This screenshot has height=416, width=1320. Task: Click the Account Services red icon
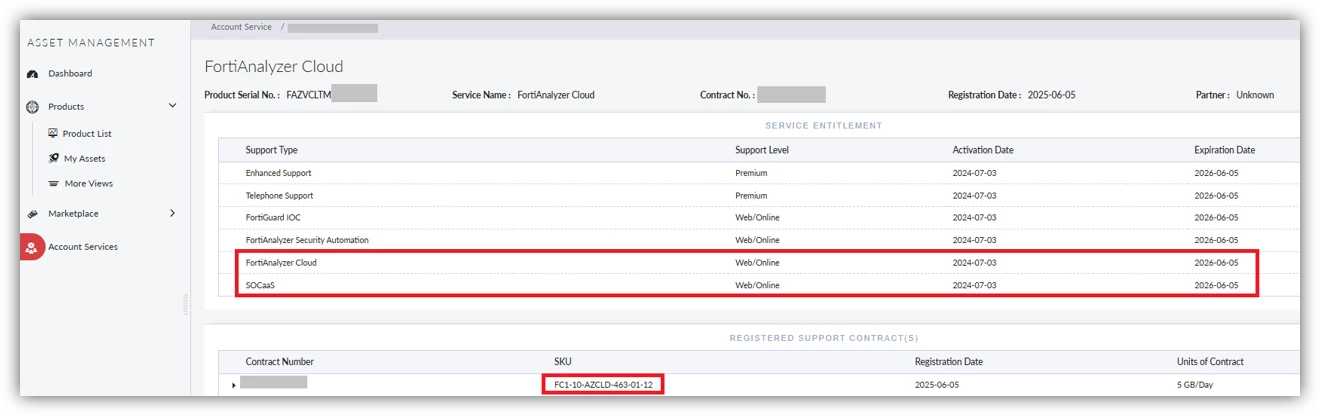[32, 247]
